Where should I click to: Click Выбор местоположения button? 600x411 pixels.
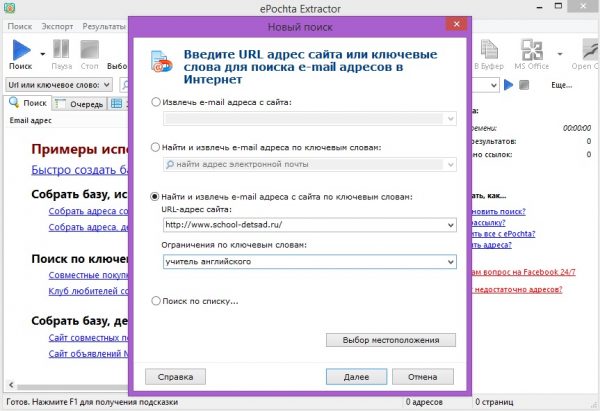(391, 340)
